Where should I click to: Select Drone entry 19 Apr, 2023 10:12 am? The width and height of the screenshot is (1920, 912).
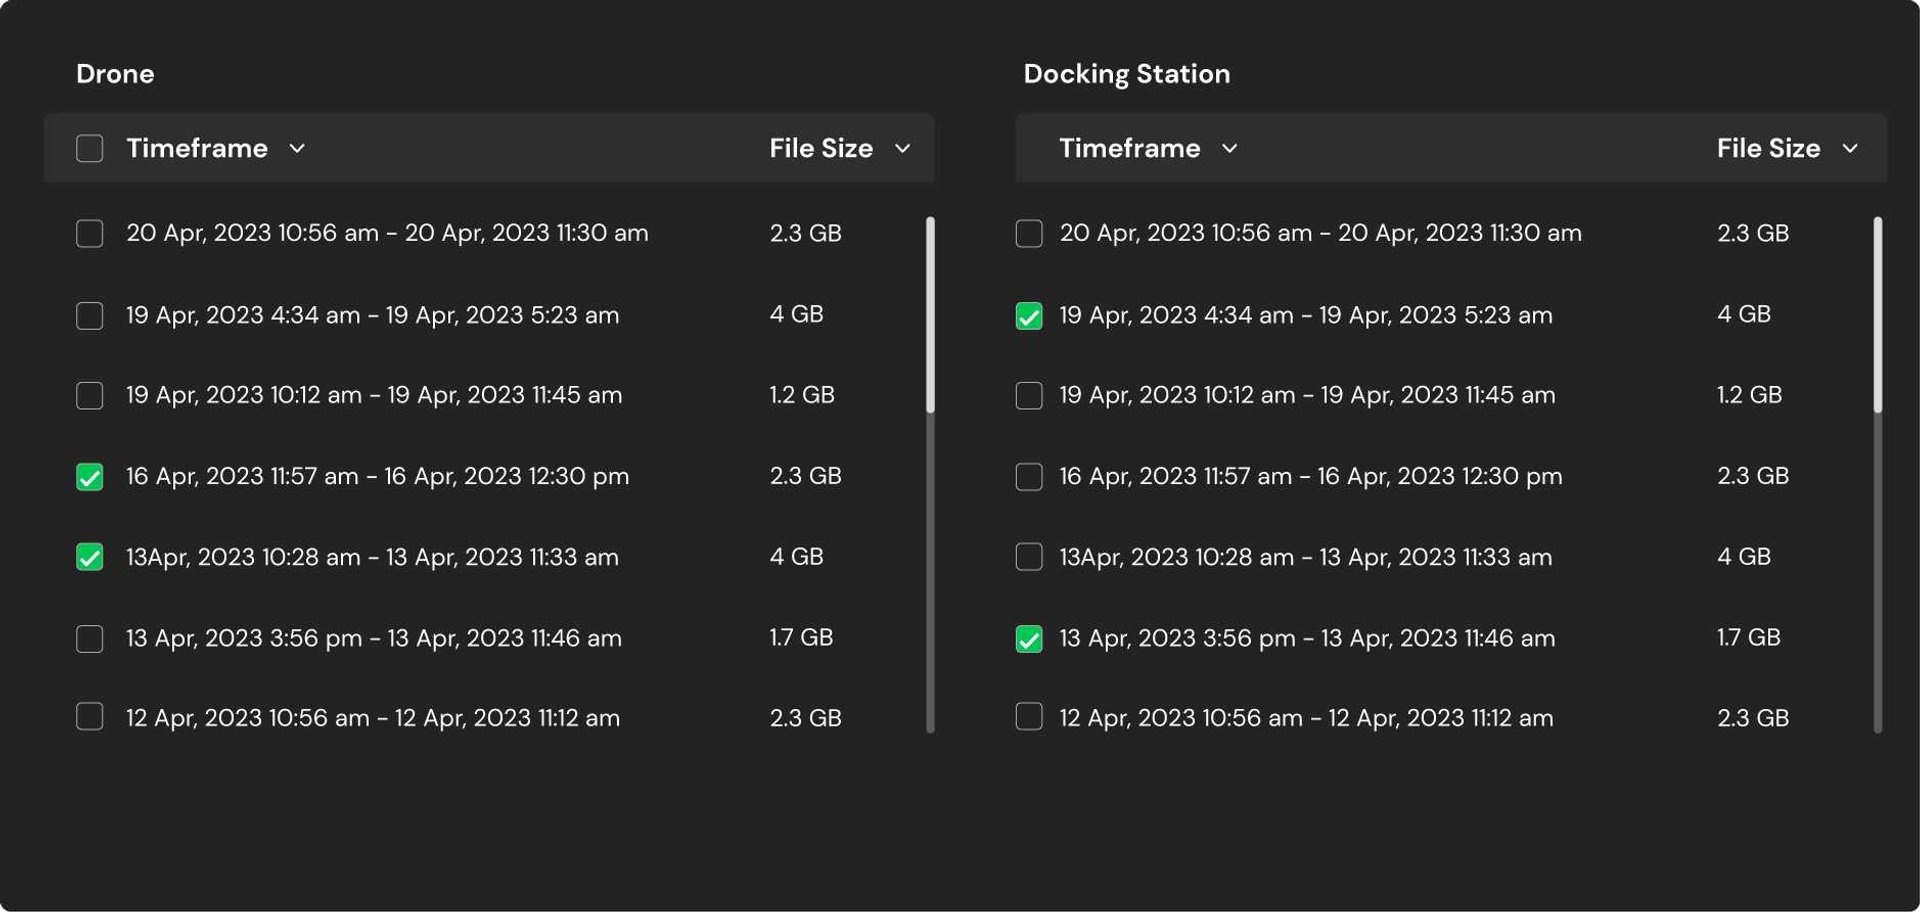374,395
